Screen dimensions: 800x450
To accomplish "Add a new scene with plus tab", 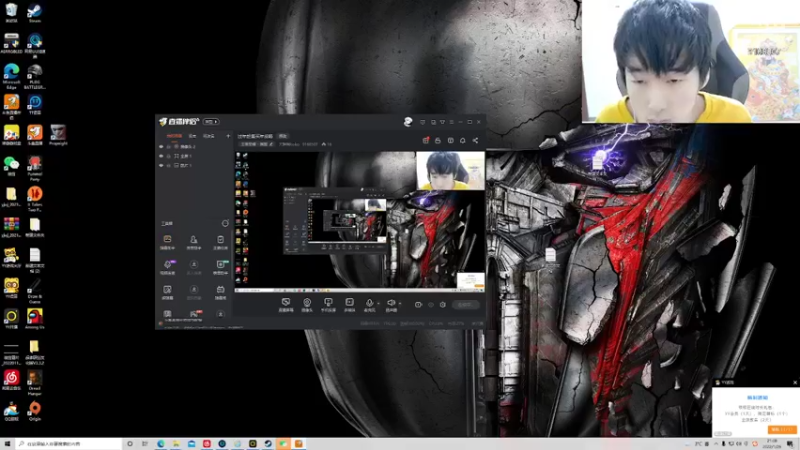I will coord(228,135).
